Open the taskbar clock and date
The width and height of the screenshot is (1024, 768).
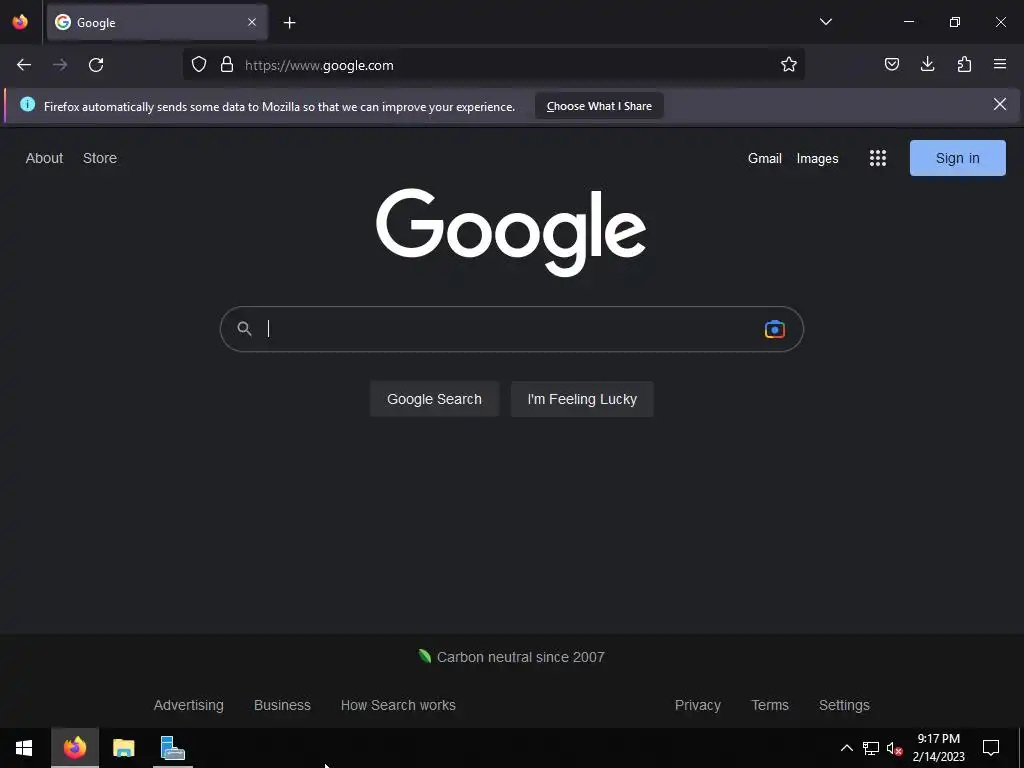pyautogui.click(x=938, y=748)
